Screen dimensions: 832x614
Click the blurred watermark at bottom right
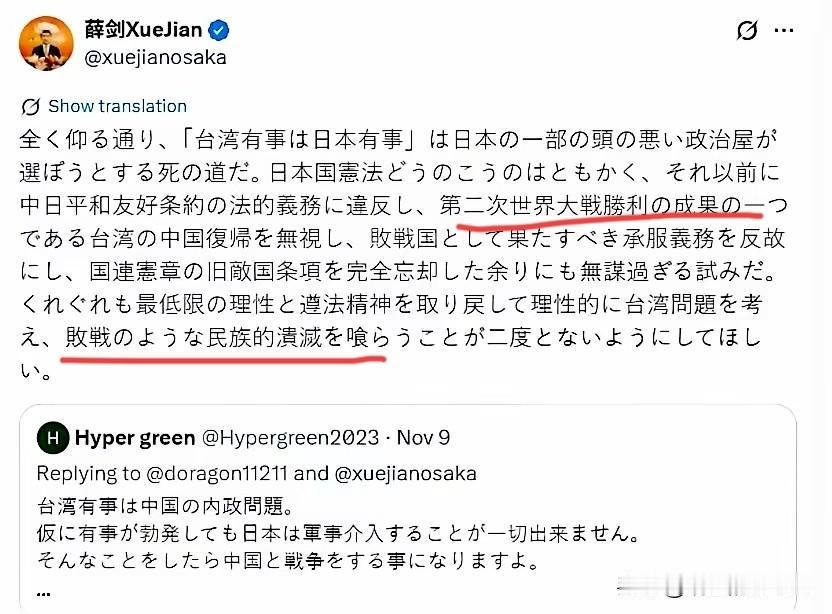(x=716, y=585)
